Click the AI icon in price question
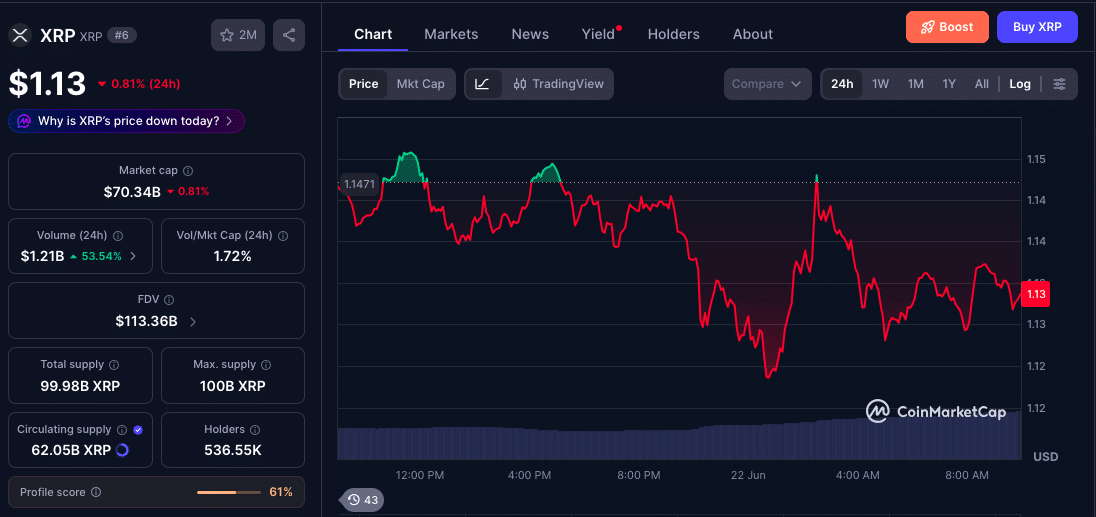This screenshot has height=517, width=1096. tap(24, 121)
